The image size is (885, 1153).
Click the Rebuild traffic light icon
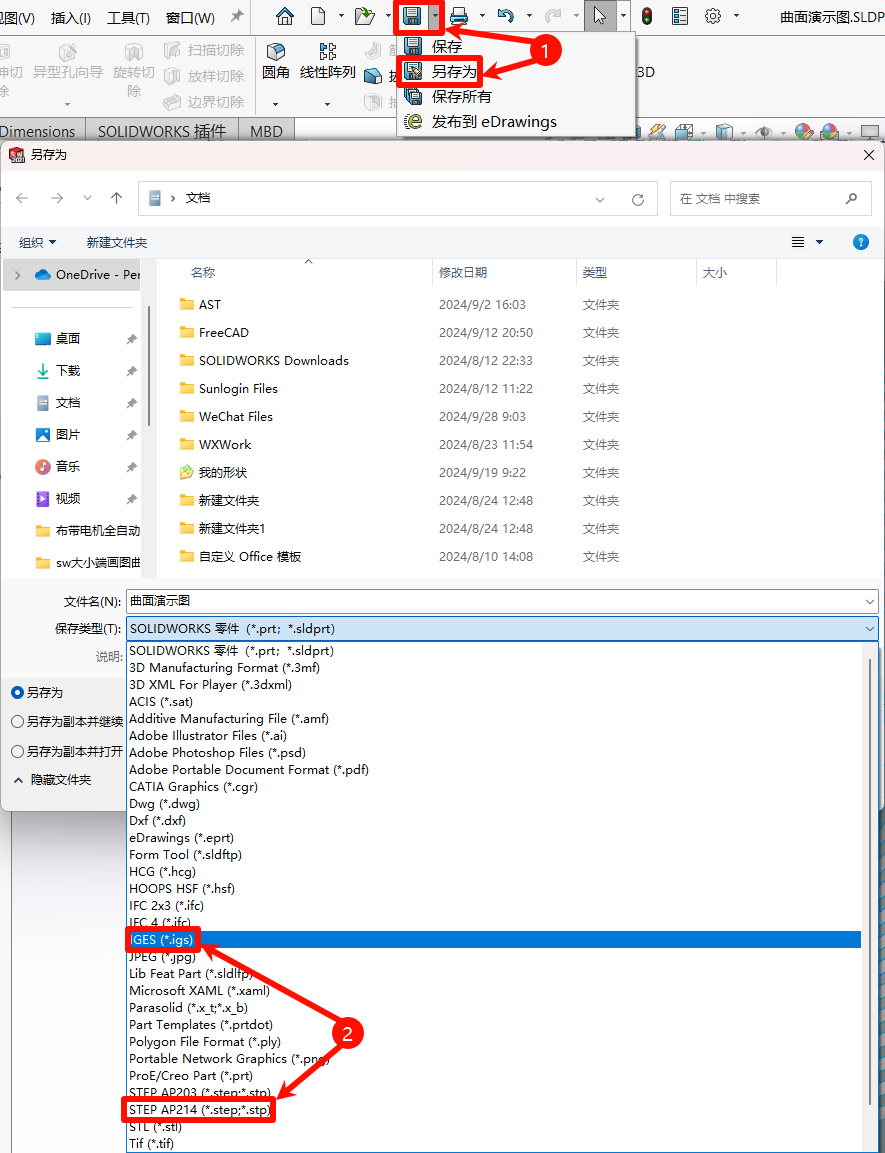pos(647,16)
